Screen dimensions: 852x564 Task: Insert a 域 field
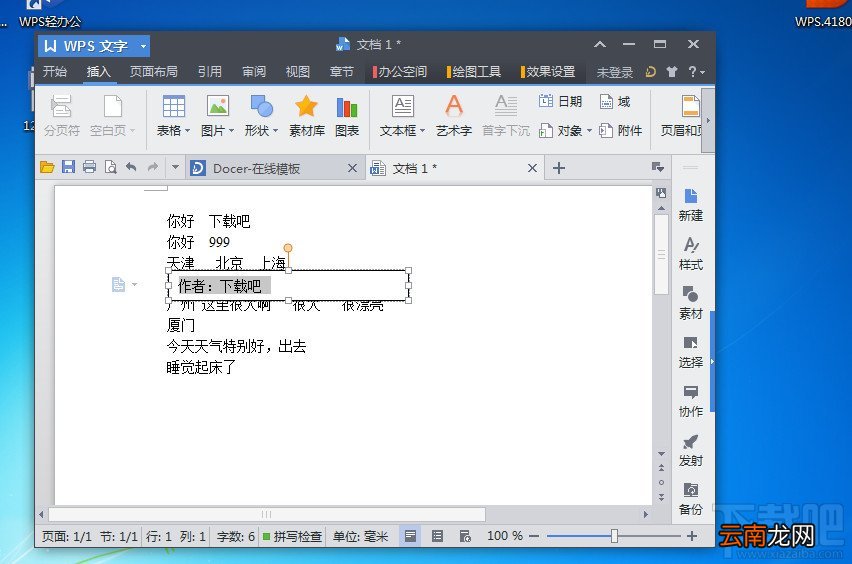tap(615, 101)
